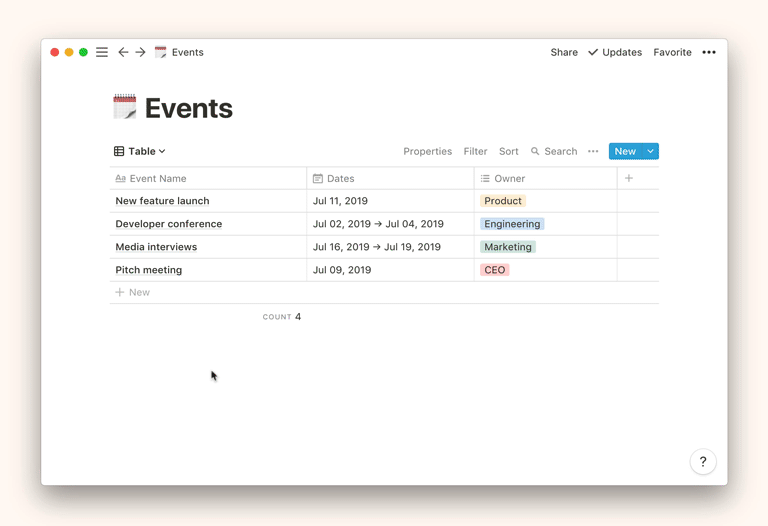Screen dimensions: 768x526
Task: Click the Sort option
Action: pos(508,152)
